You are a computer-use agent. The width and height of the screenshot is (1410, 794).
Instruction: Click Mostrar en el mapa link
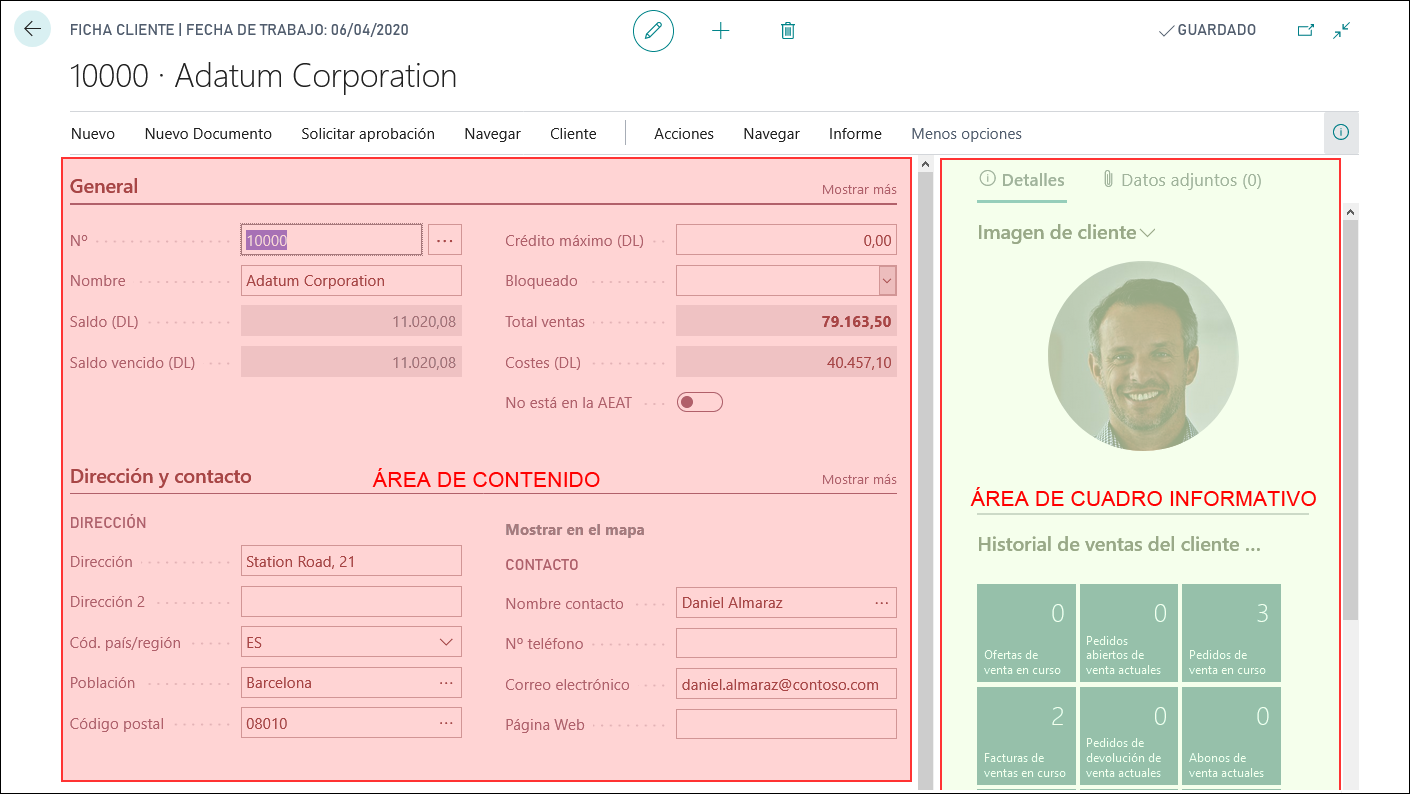tap(575, 530)
